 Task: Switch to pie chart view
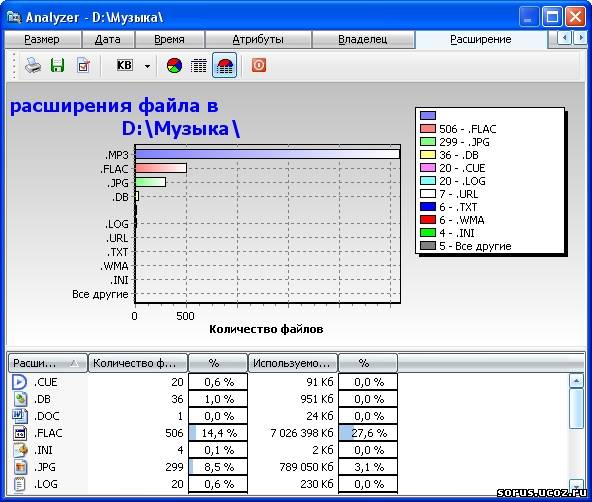pos(174,66)
